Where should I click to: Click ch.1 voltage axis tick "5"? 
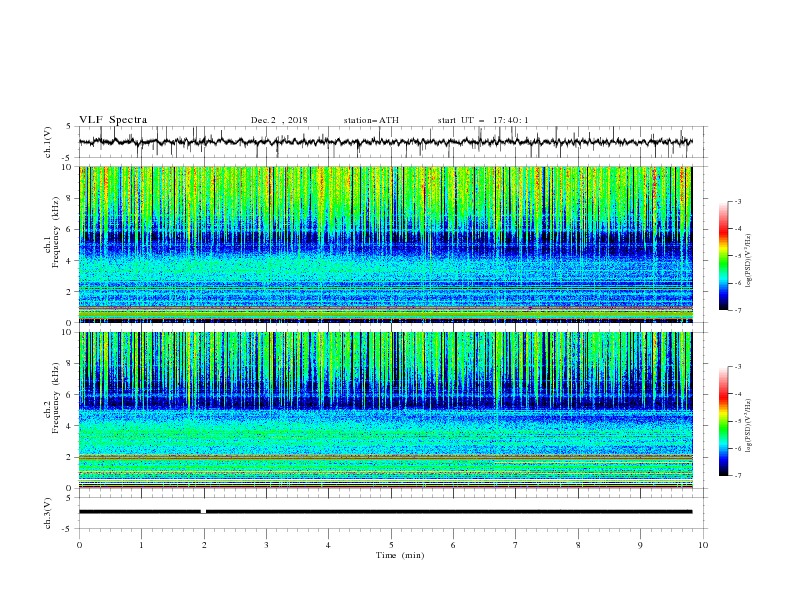[70, 127]
